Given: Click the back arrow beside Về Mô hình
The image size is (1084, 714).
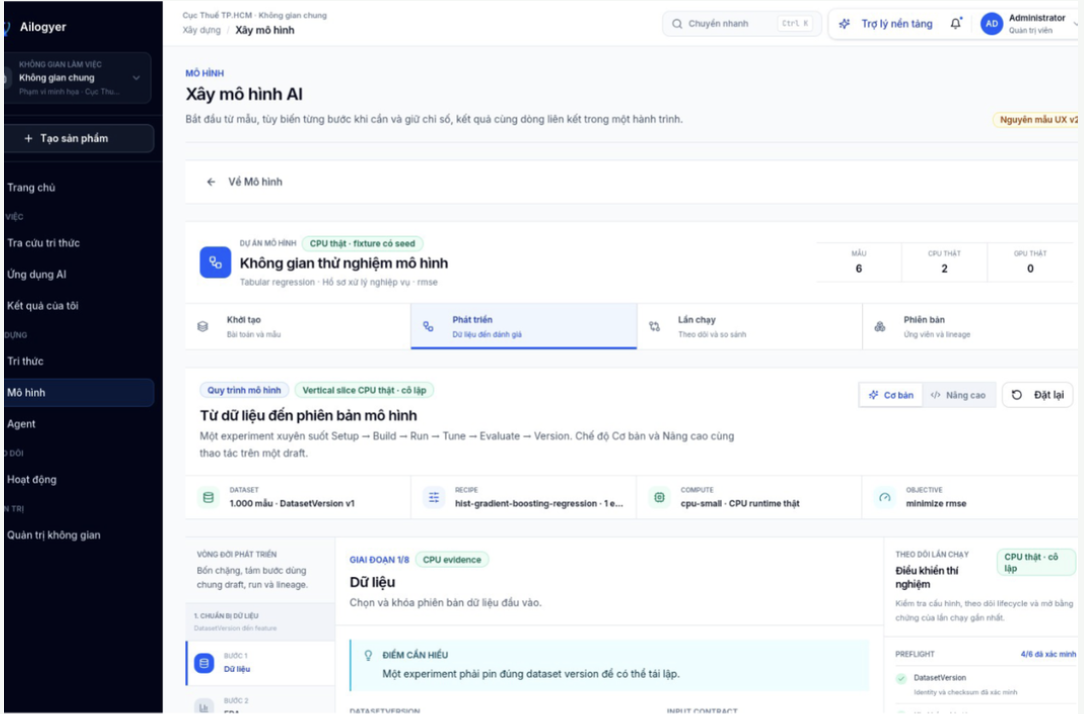Looking at the screenshot, I should coord(211,182).
